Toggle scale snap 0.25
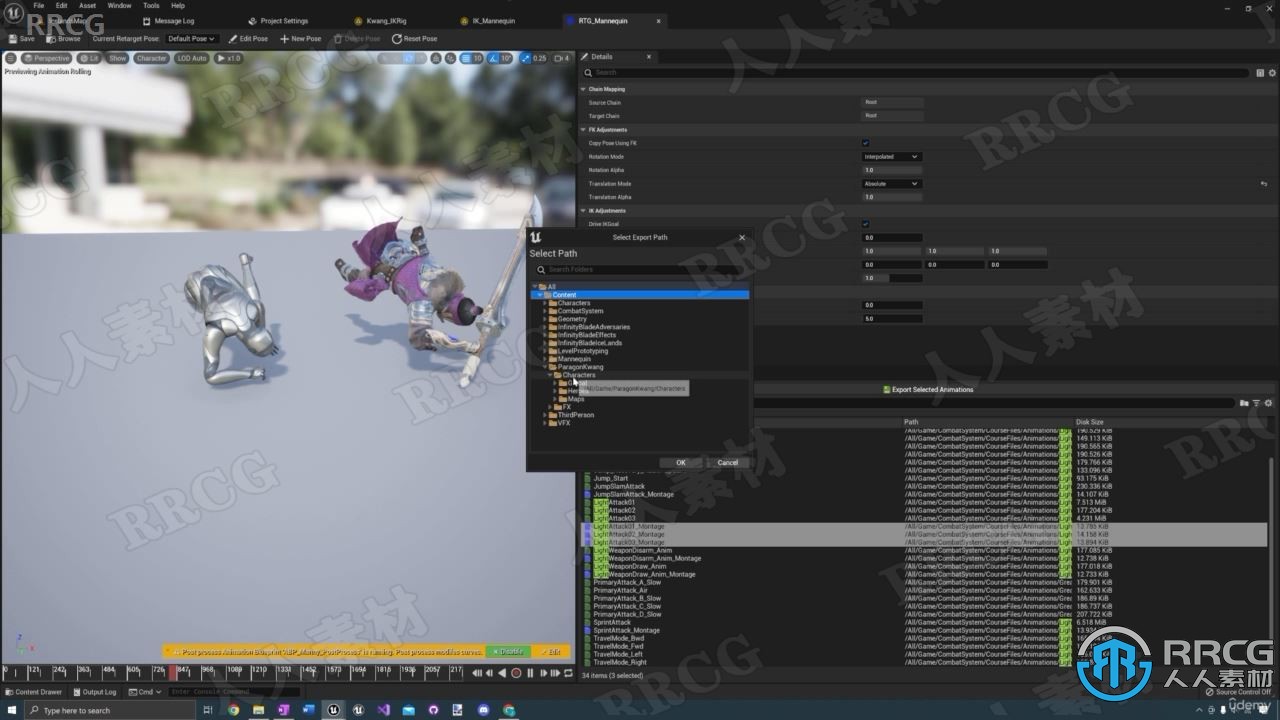 click(535, 58)
